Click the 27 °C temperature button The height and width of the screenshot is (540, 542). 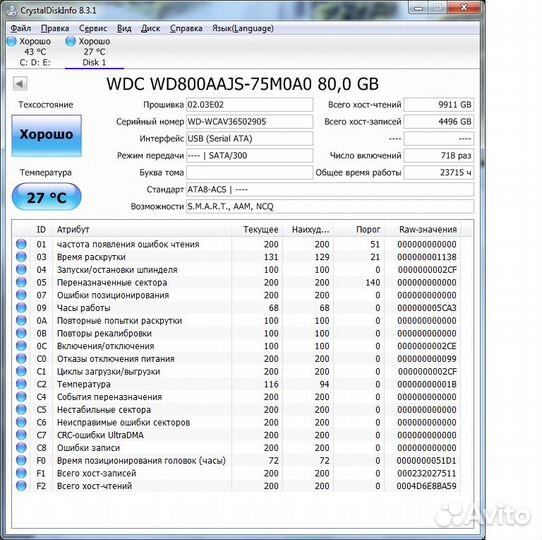[x=46, y=197]
